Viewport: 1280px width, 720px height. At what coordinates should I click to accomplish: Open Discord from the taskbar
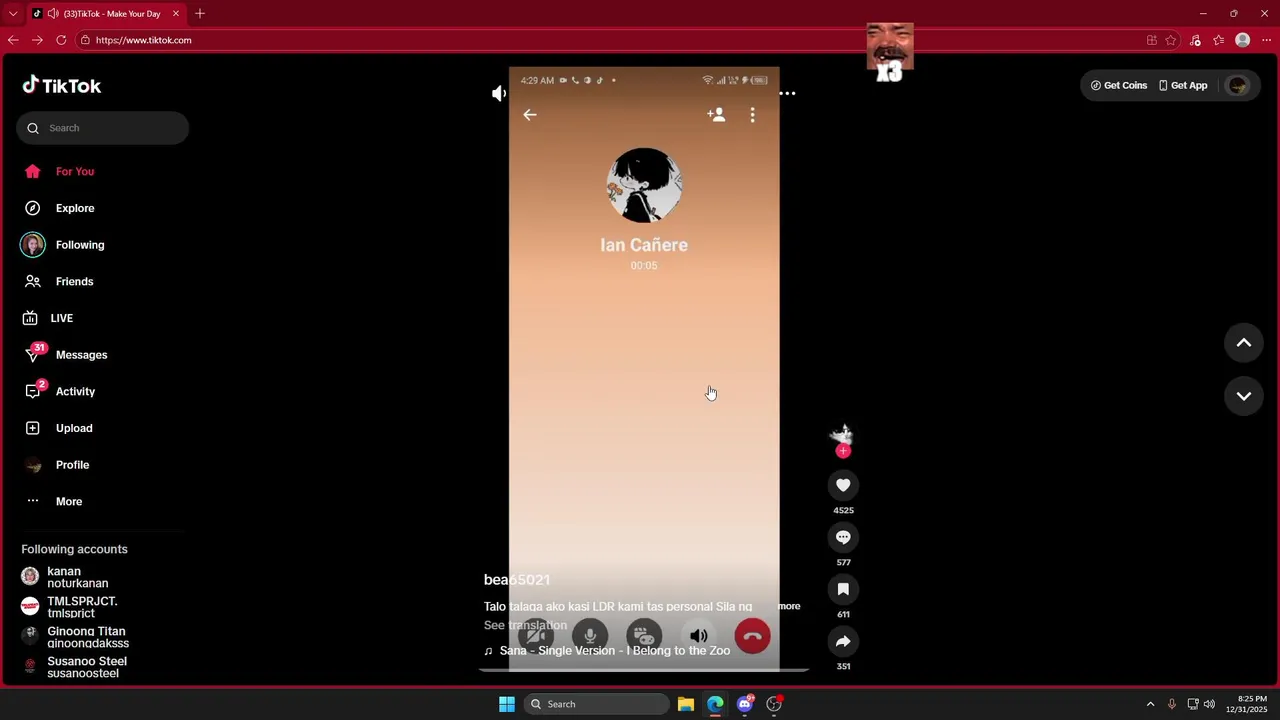click(x=745, y=704)
